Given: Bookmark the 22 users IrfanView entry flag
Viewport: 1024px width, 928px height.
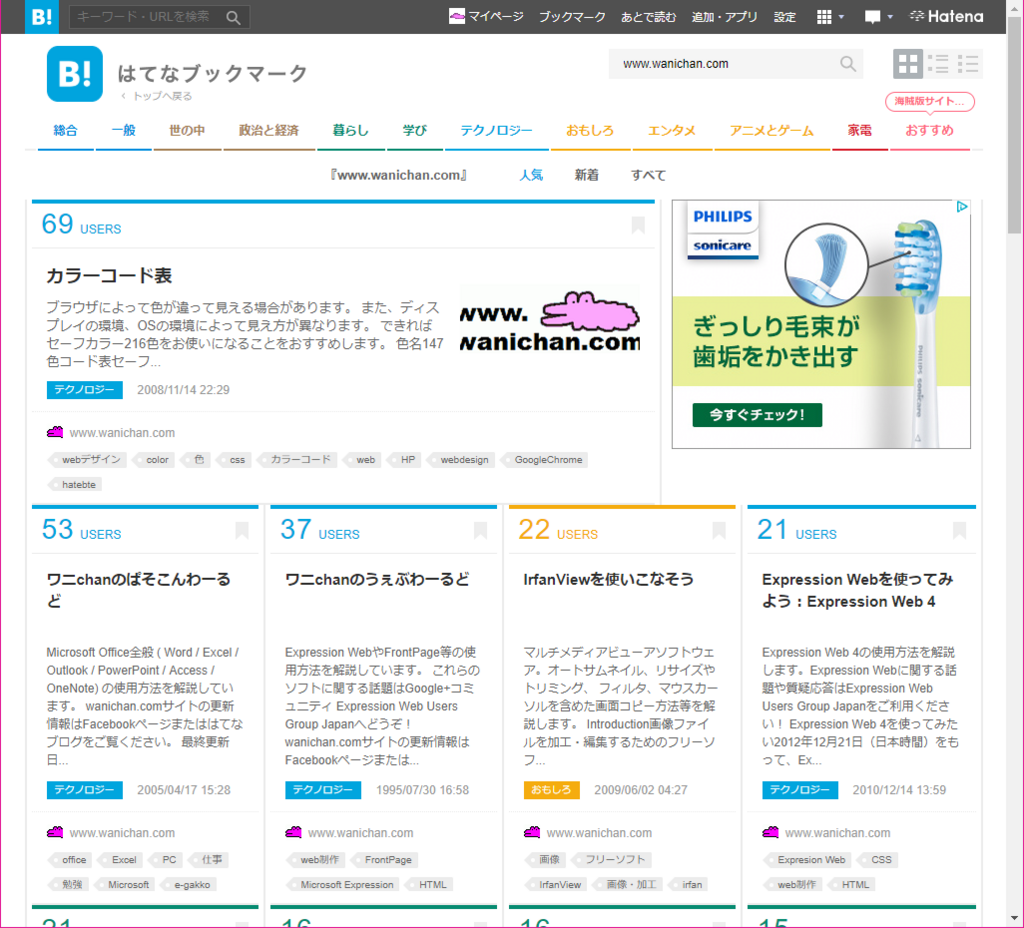Looking at the screenshot, I should click(x=718, y=530).
